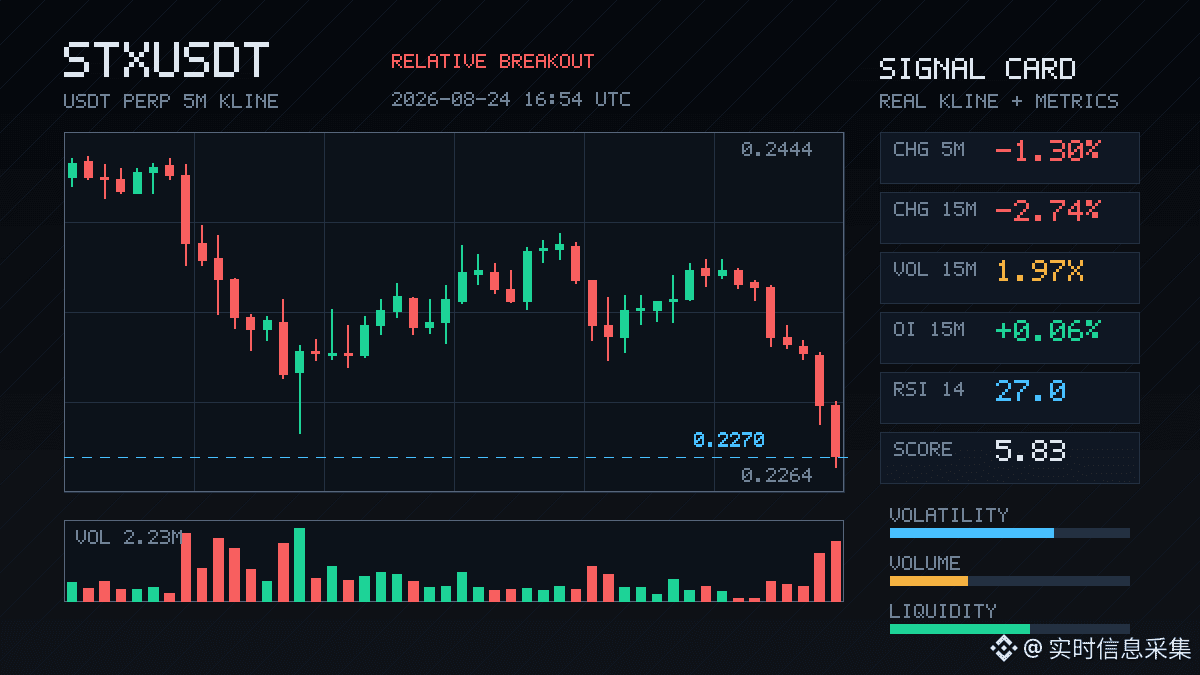The width and height of the screenshot is (1200, 675).
Task: Open the CHG 15M metric card
Action: [x=1009, y=217]
